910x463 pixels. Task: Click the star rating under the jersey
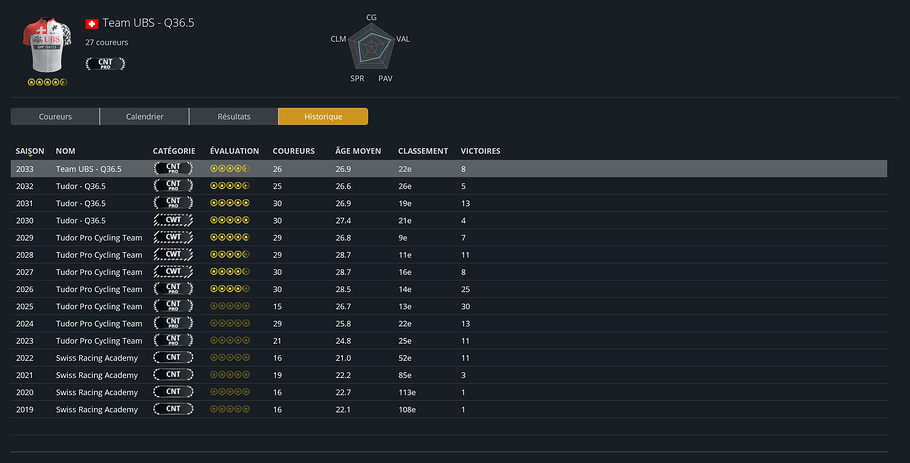point(47,82)
